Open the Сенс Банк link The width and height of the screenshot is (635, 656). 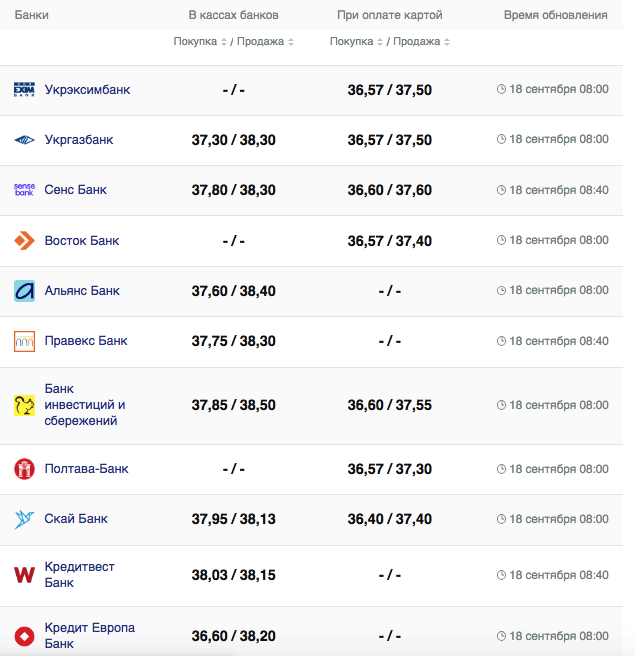click(75, 190)
